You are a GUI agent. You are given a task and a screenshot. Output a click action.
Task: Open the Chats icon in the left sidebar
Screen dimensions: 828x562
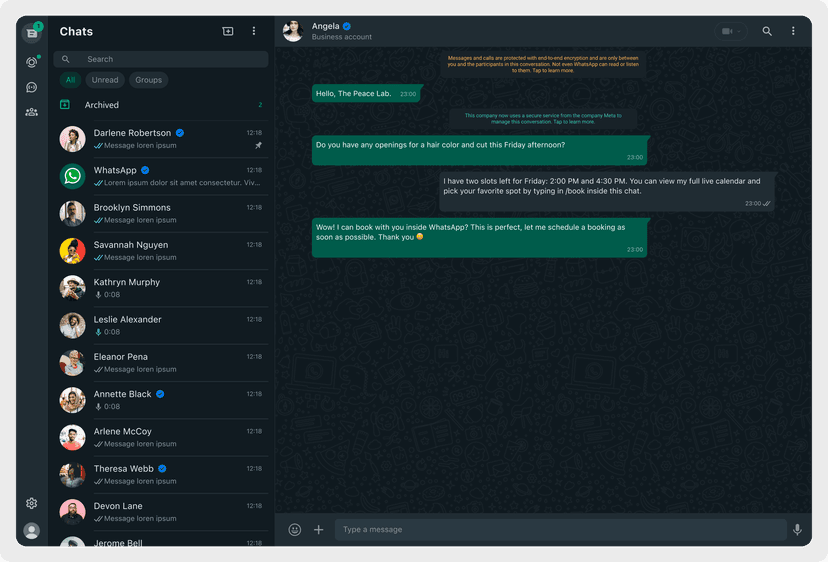click(x=32, y=33)
